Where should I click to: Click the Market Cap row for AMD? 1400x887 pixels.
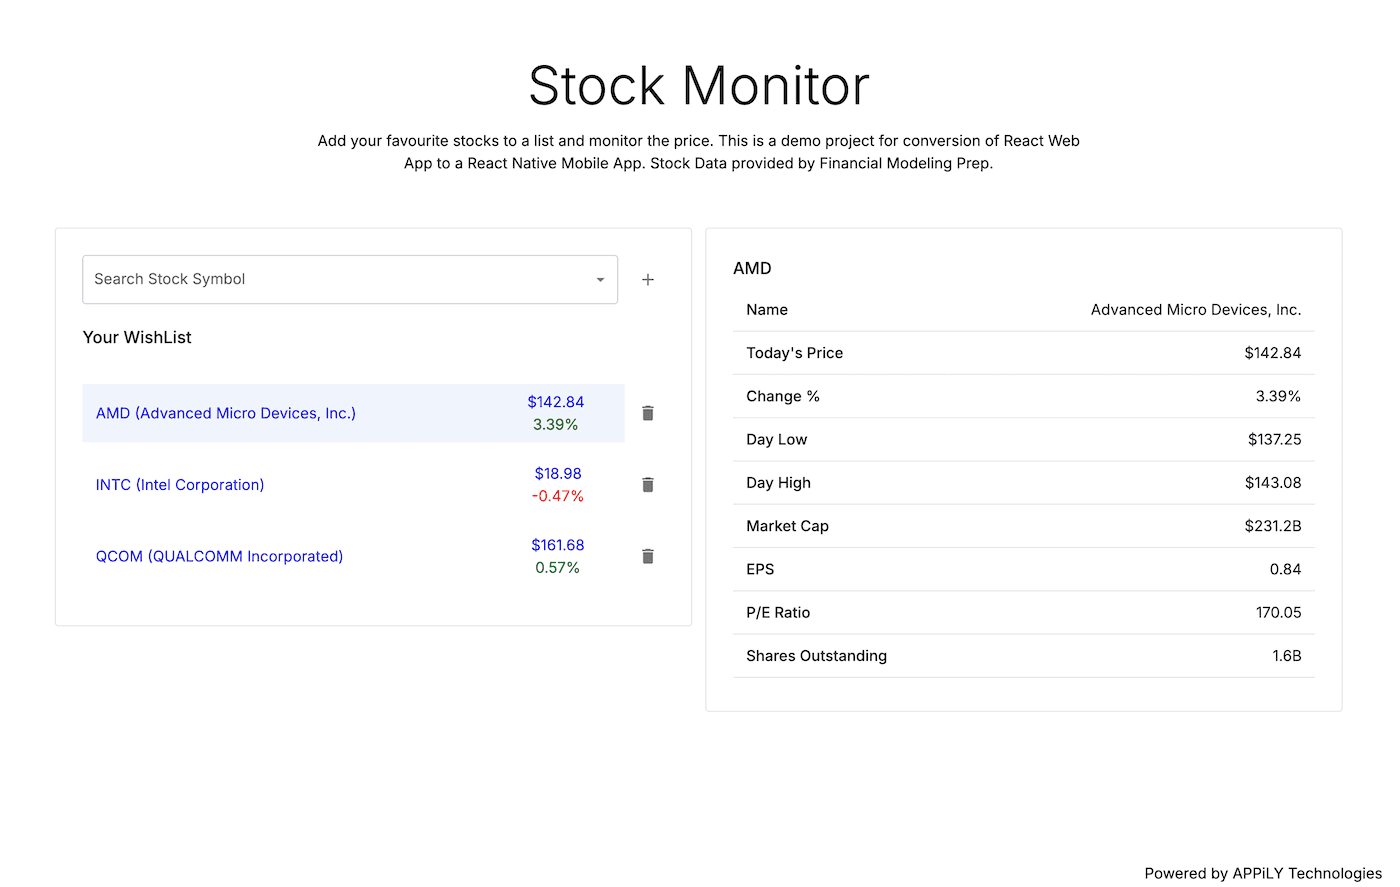(x=1023, y=526)
